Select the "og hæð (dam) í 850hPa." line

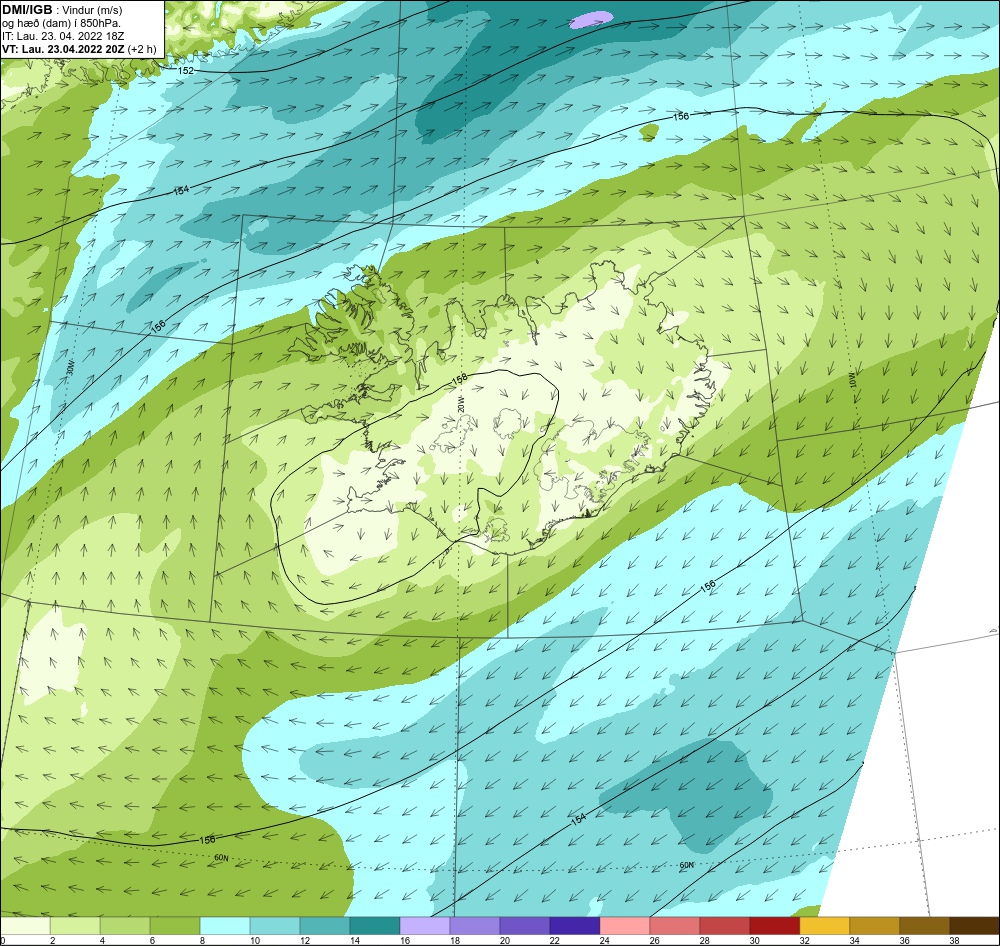61,24
